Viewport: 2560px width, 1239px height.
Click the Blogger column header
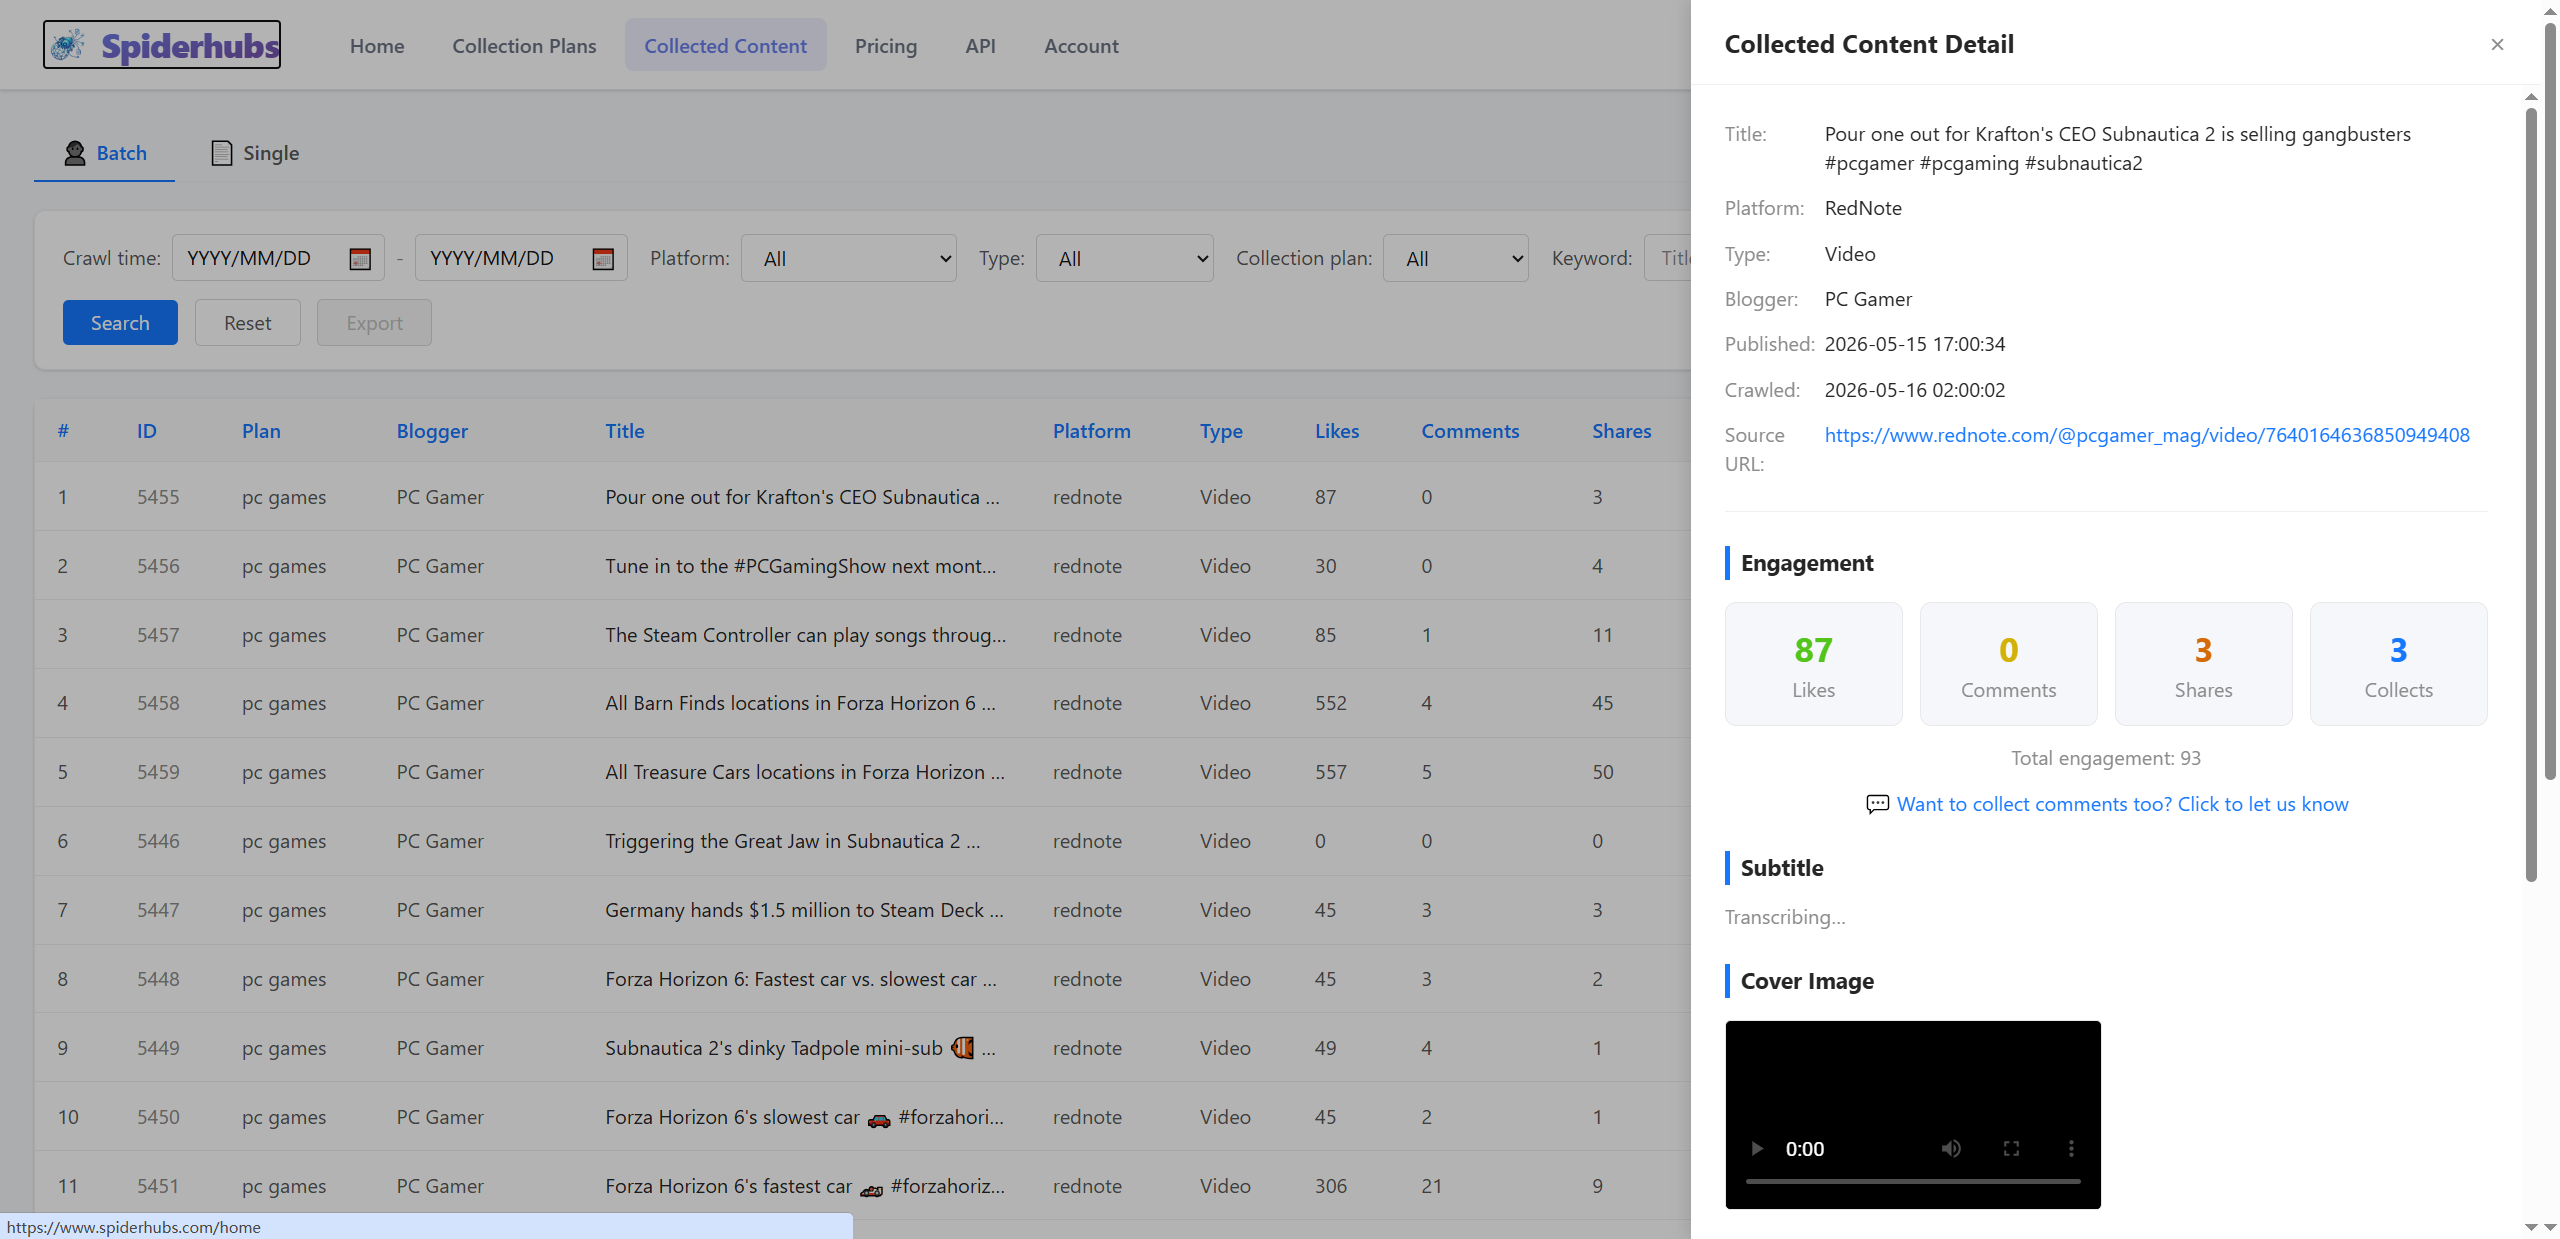[x=432, y=431]
